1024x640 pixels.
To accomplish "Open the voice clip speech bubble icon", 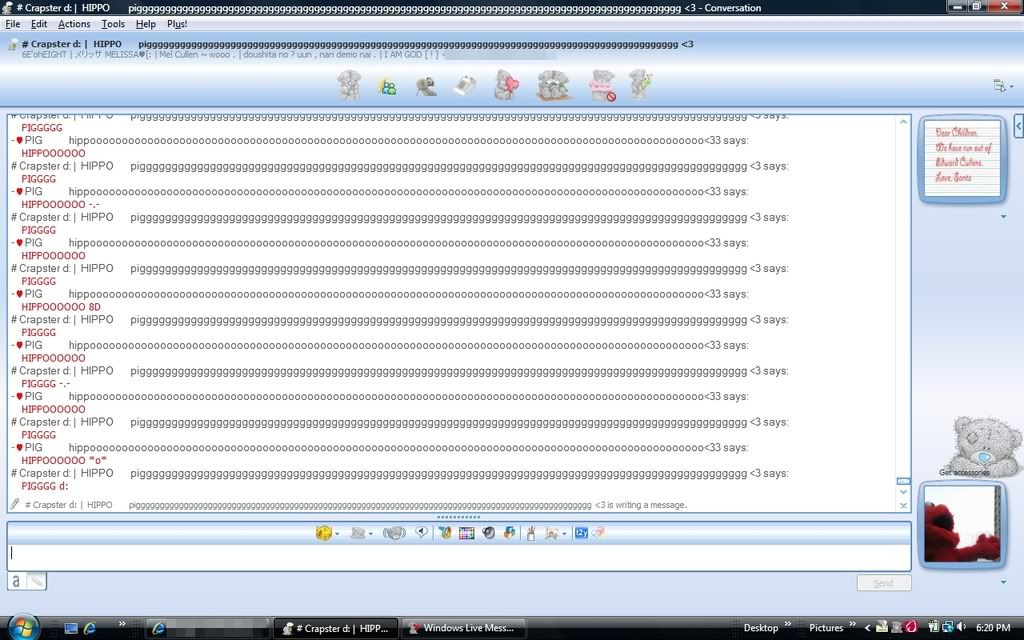I will (421, 533).
